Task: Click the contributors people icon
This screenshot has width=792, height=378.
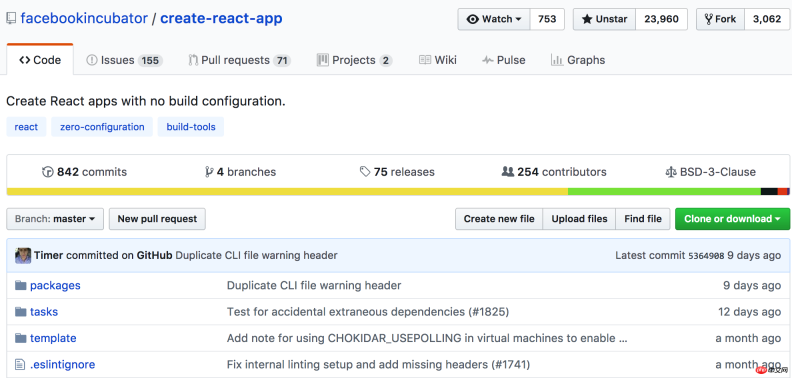Action: 508,172
